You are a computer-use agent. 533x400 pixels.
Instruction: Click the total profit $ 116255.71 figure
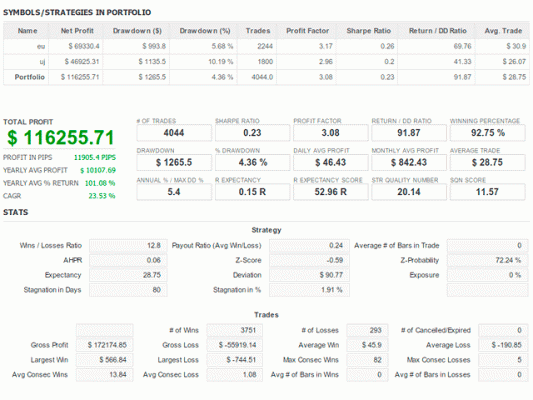click(61, 138)
